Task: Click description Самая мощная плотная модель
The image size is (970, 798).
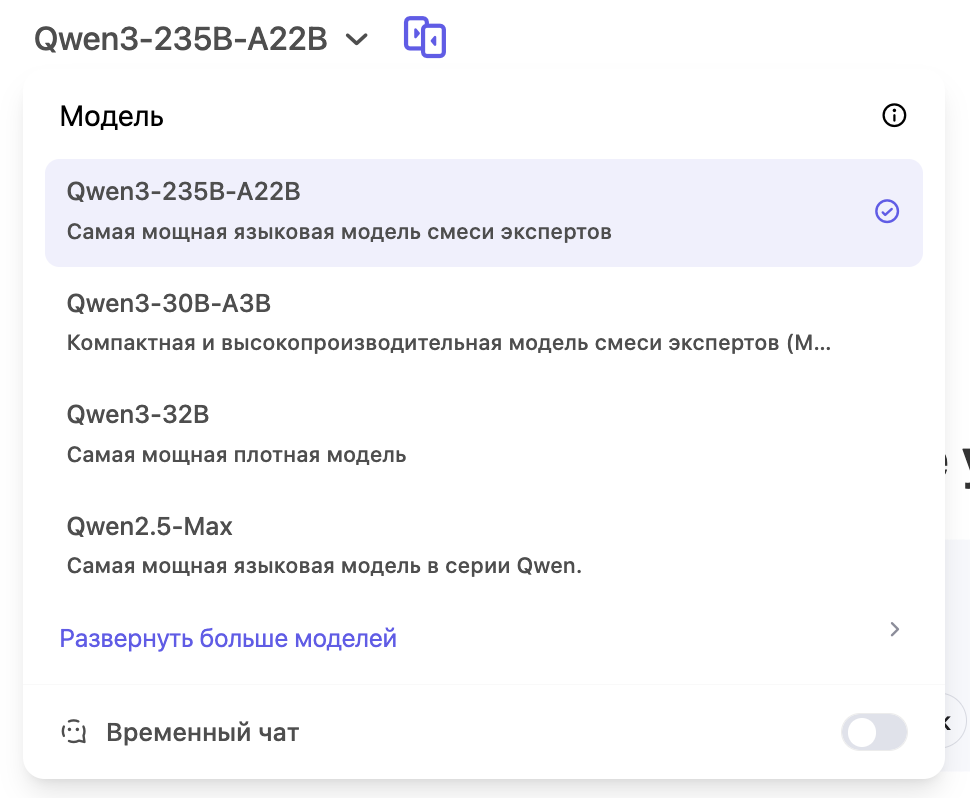Action: (237, 455)
